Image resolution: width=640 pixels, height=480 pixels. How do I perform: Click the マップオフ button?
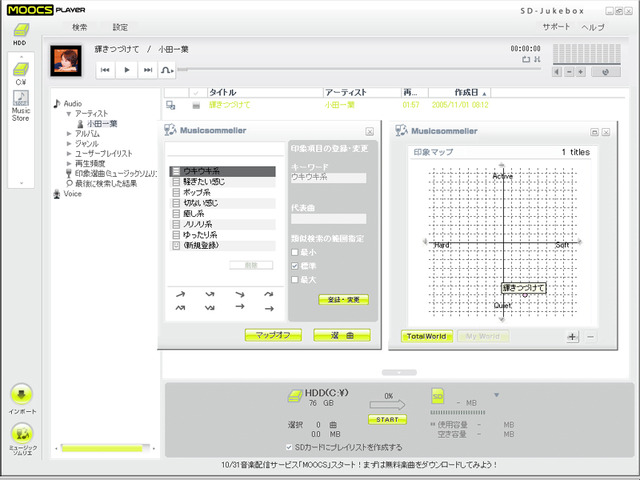click(273, 335)
